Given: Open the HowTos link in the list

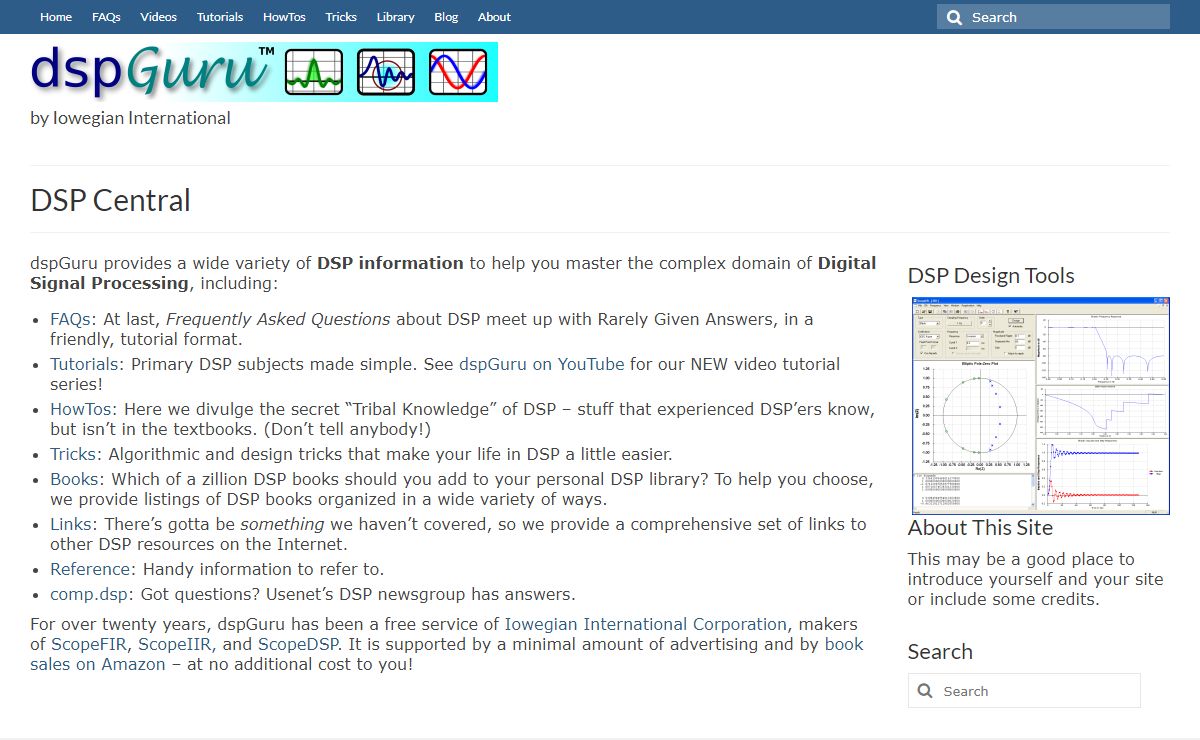Looking at the screenshot, I should point(81,409).
